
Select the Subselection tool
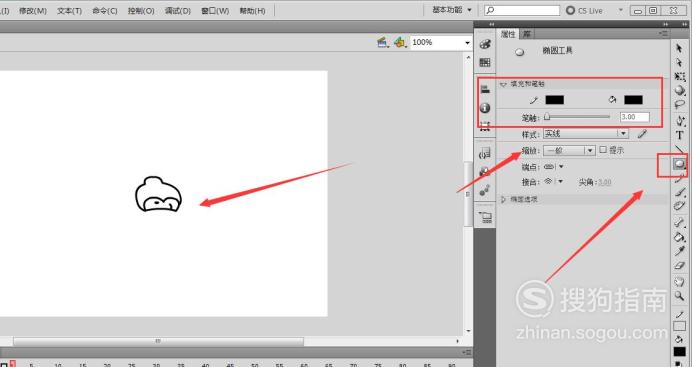coord(679,62)
